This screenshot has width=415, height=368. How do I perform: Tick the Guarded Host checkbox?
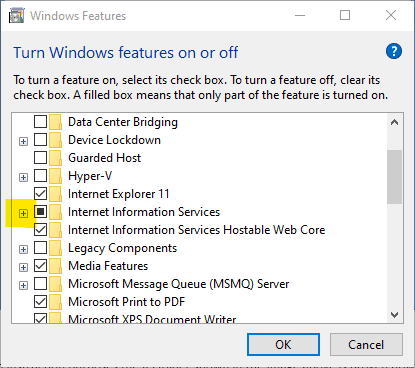pos(40,158)
